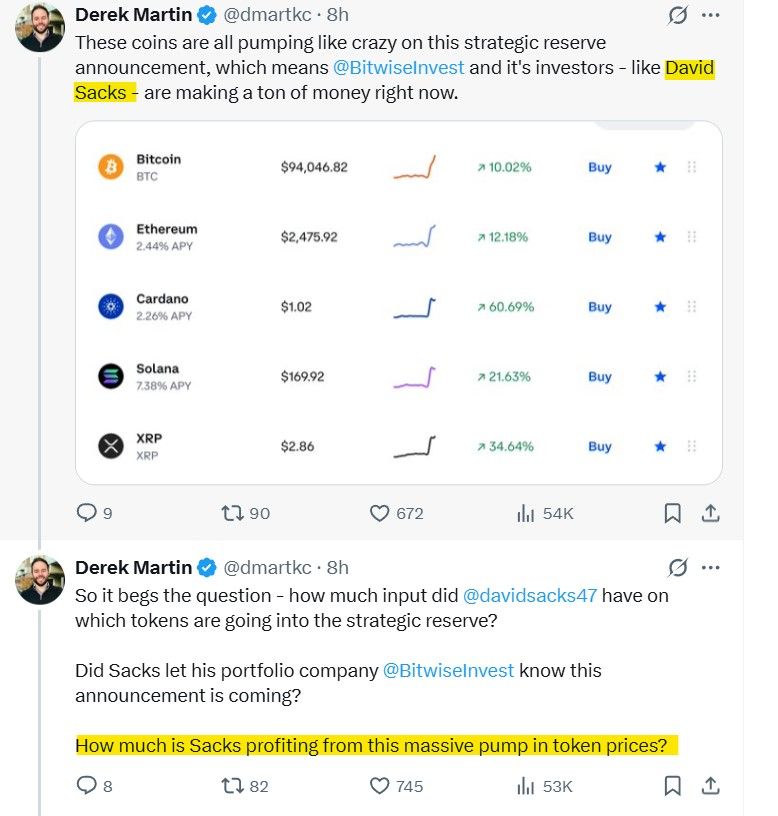This screenshot has width=778, height=816.
Task: Open the @davidsacks47 mention link
Action: (x=530, y=595)
